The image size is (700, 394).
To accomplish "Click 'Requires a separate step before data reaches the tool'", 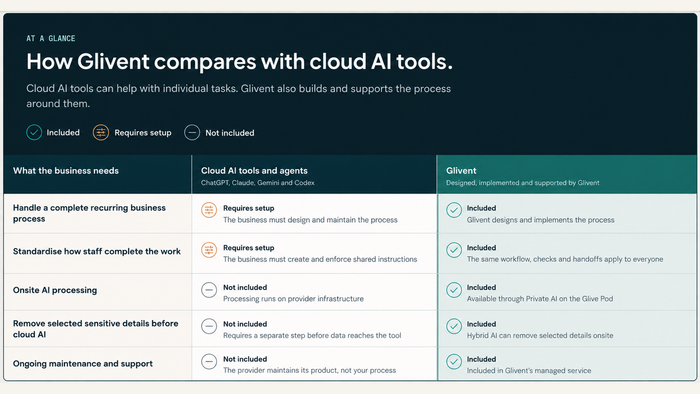I will 312,336.
